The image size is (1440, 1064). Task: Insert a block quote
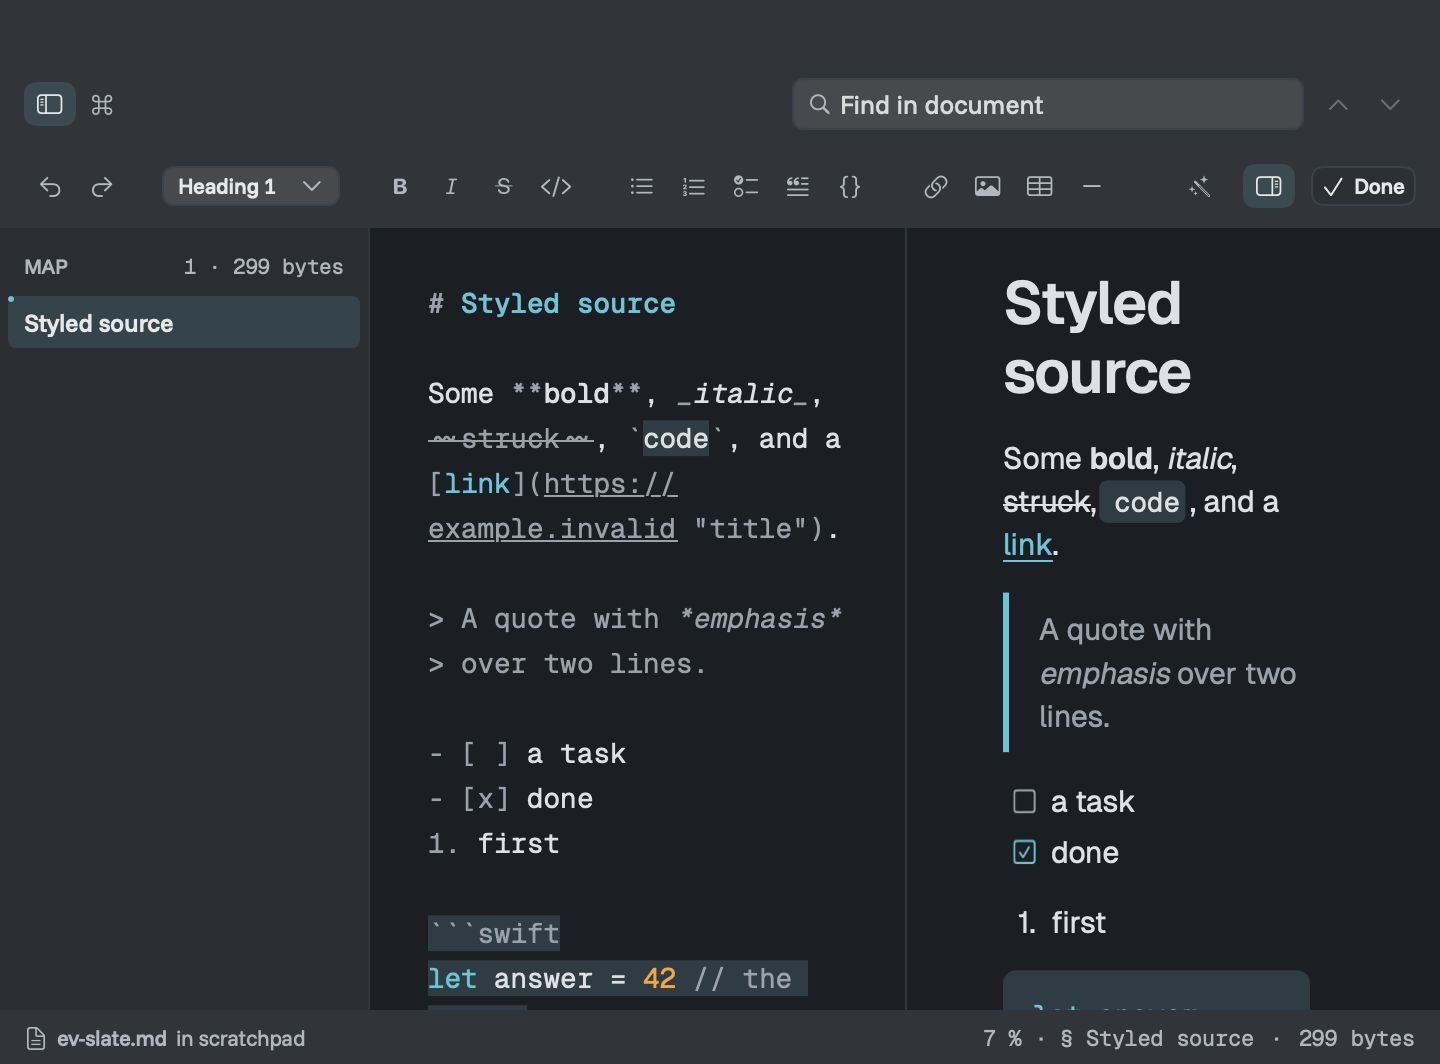(798, 186)
